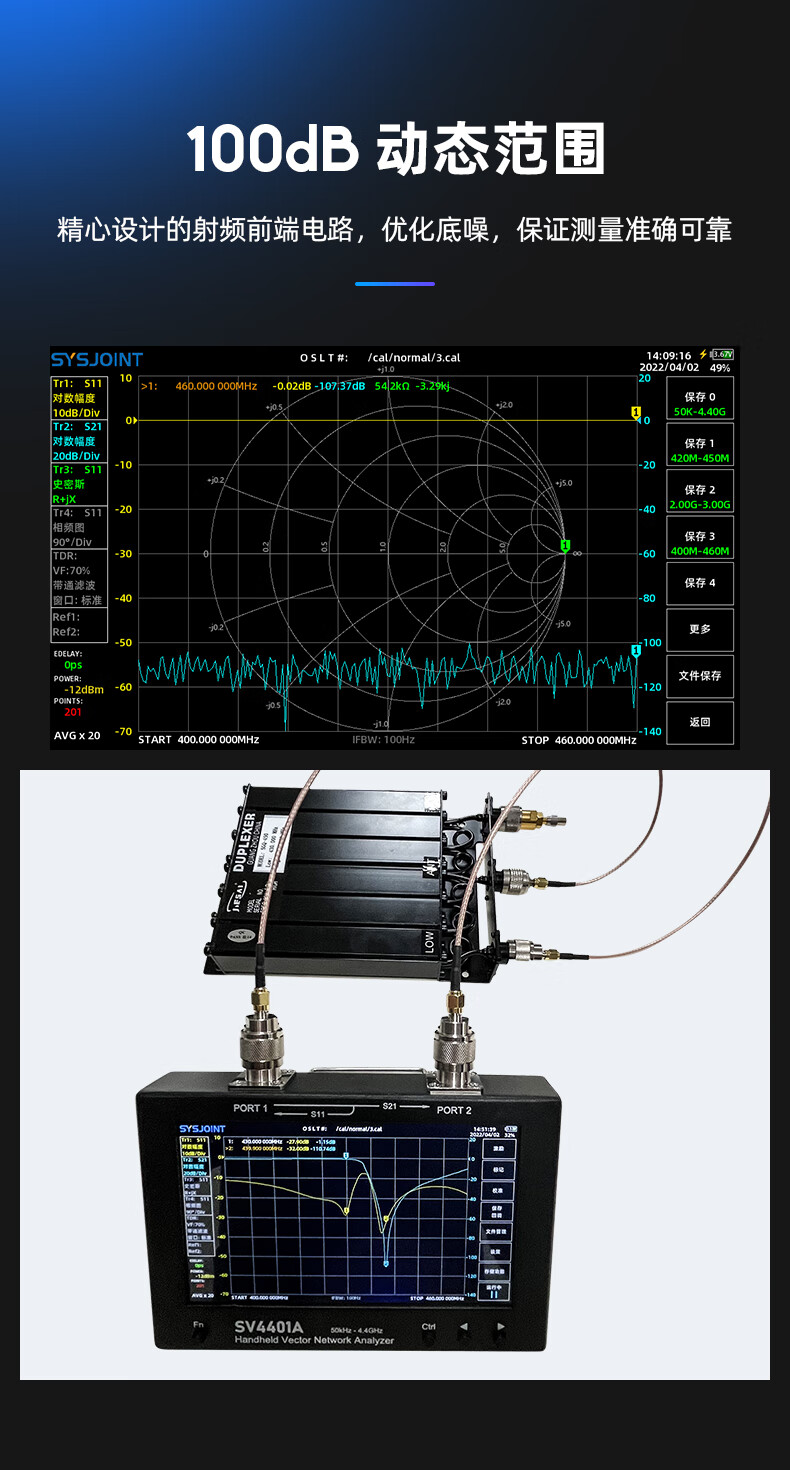Toggle trace Tr2 S21 log magnitude
The height and width of the screenshot is (1470, 790).
[x=77, y=440]
